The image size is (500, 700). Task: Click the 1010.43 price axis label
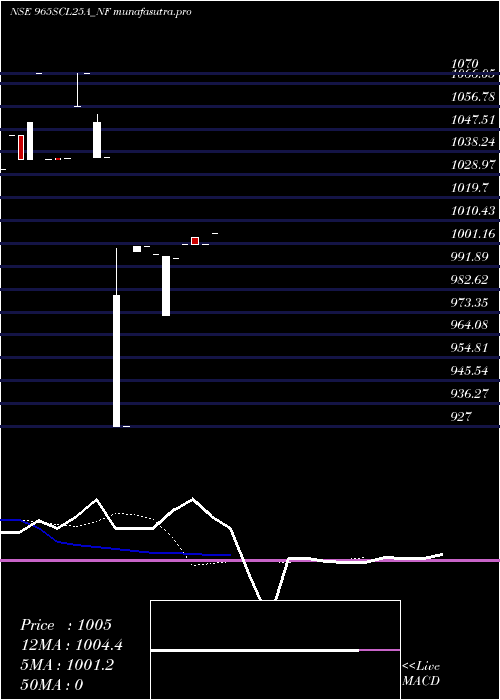pos(473,210)
